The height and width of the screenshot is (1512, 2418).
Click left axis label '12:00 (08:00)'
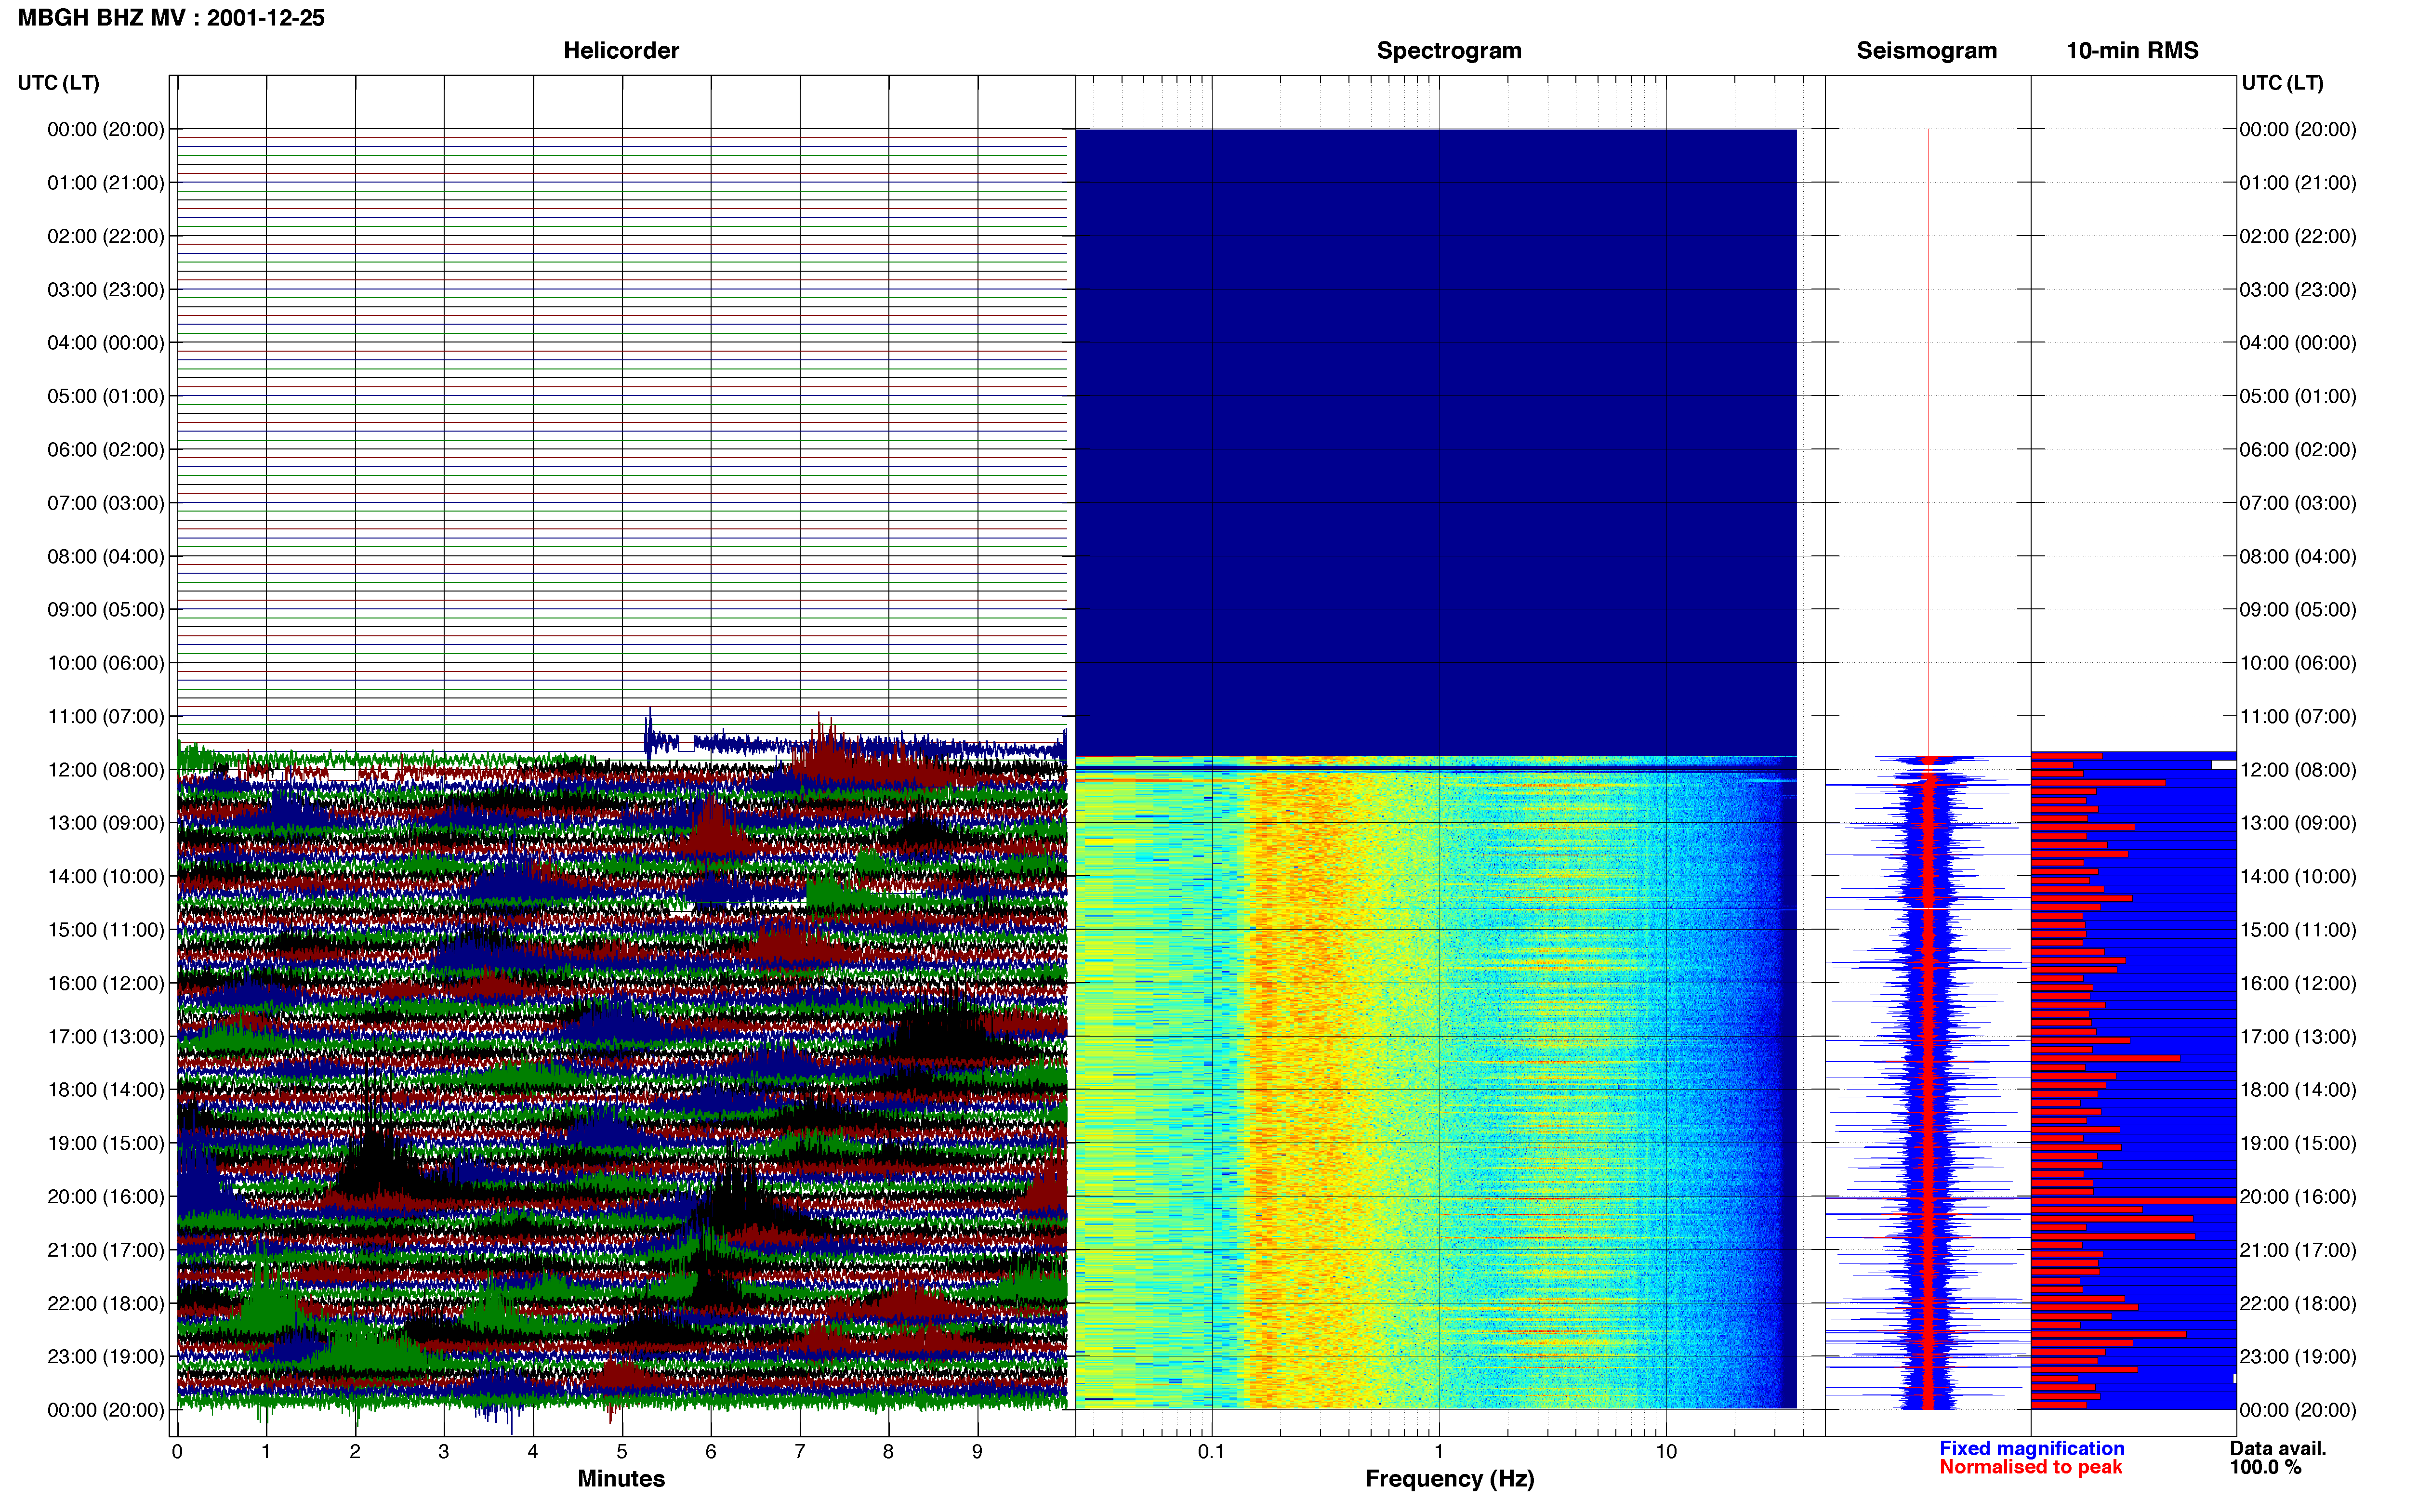pos(106,770)
